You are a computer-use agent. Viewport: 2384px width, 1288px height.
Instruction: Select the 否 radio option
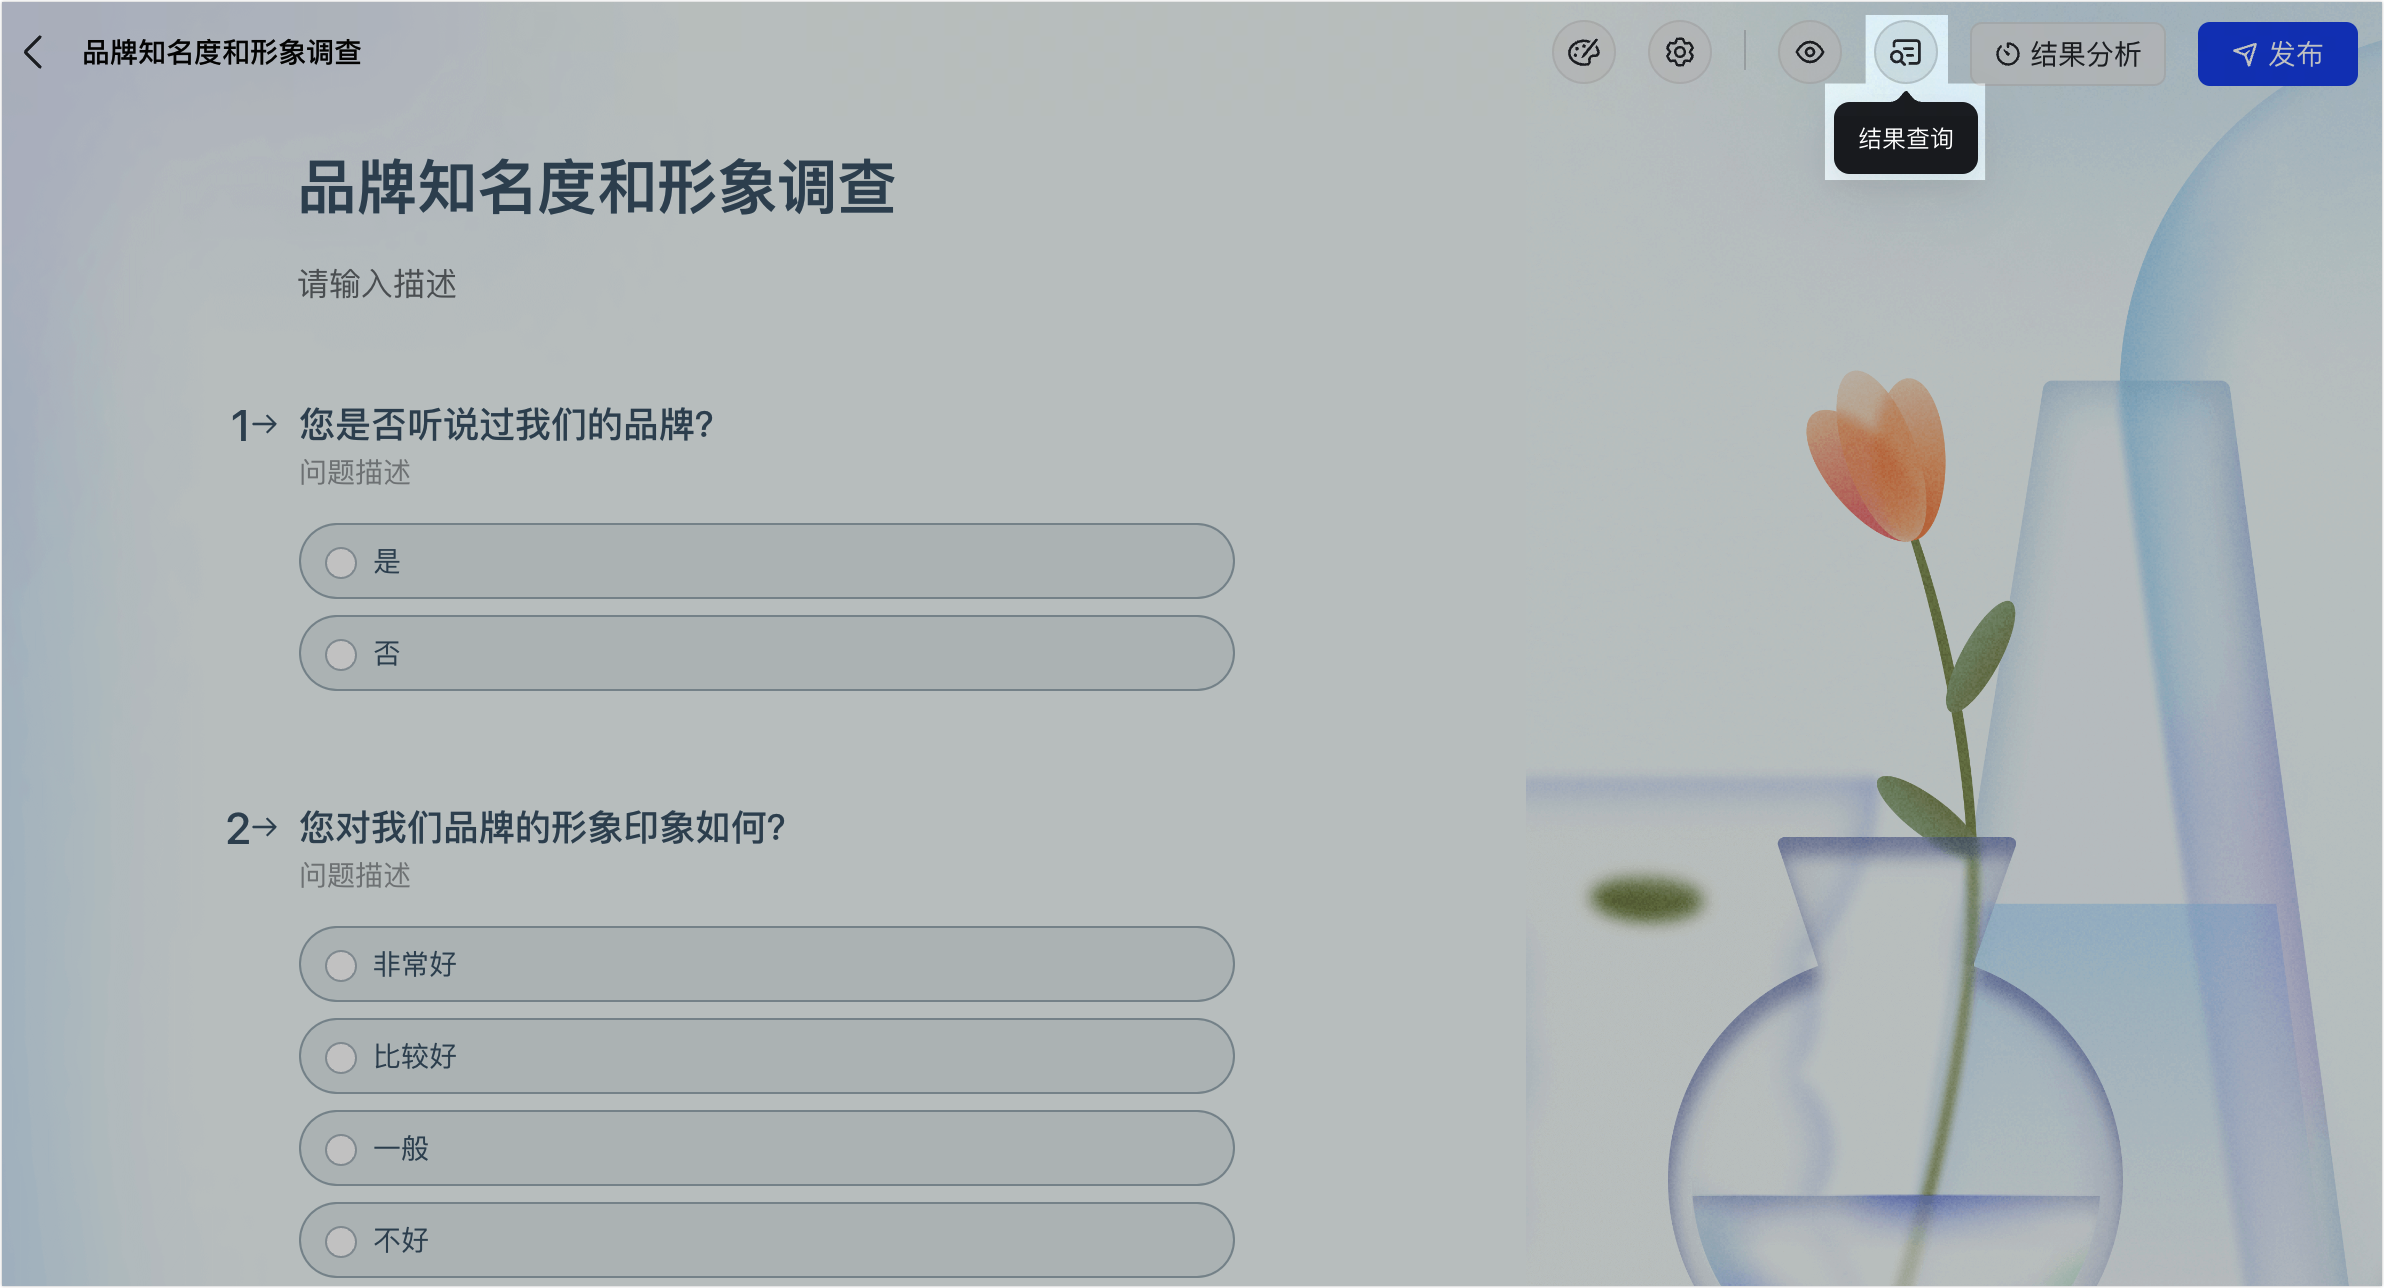pos(766,653)
